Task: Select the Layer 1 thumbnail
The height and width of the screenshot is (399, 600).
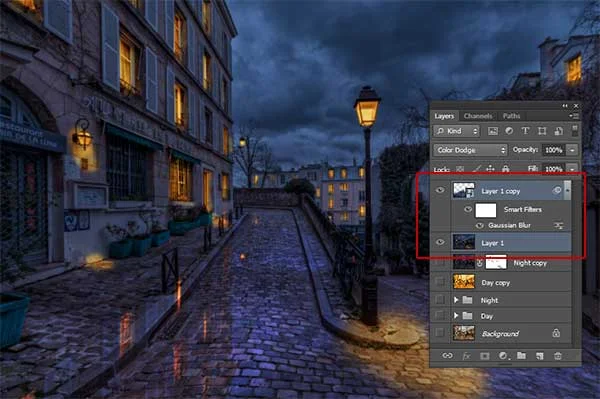Action: [x=464, y=242]
